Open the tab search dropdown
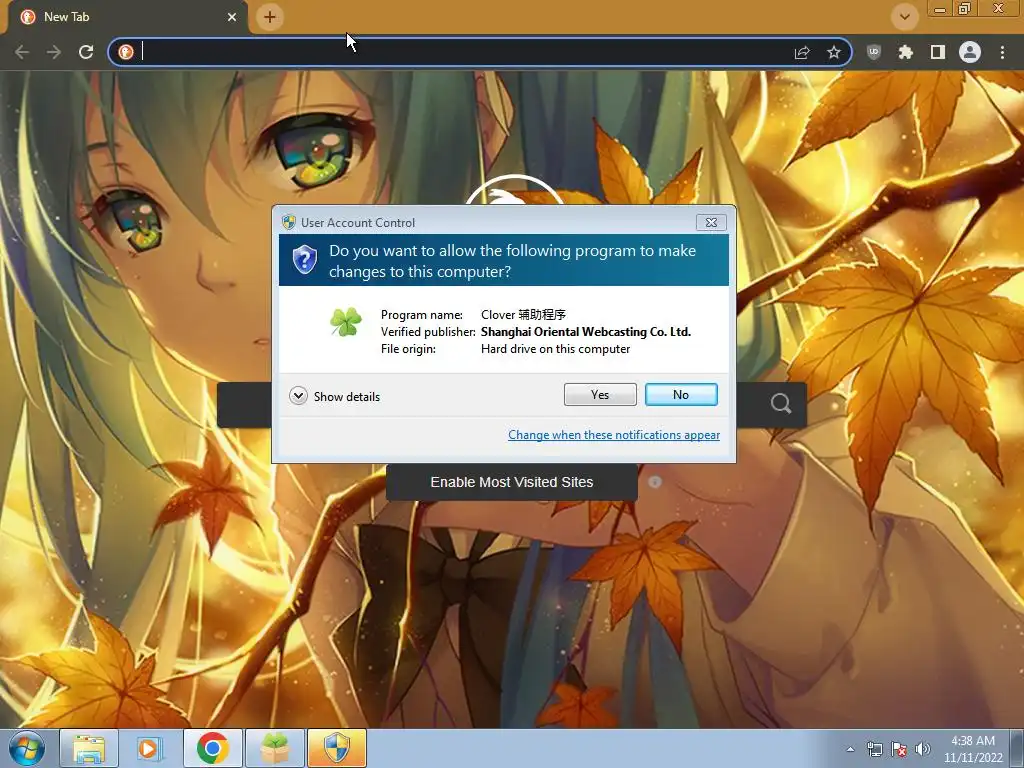Viewport: 1024px width, 768px height. pos(904,17)
